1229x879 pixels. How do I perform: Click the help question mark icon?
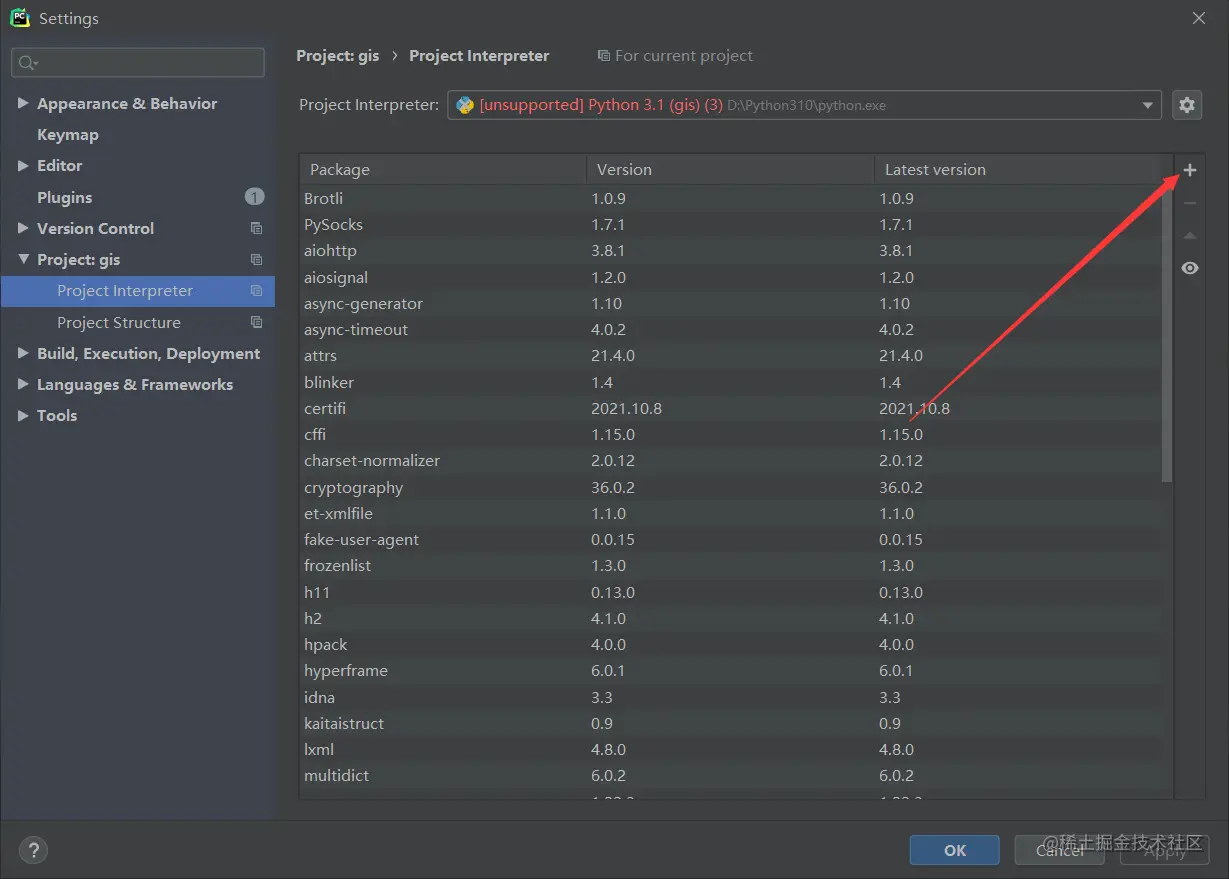(x=33, y=851)
